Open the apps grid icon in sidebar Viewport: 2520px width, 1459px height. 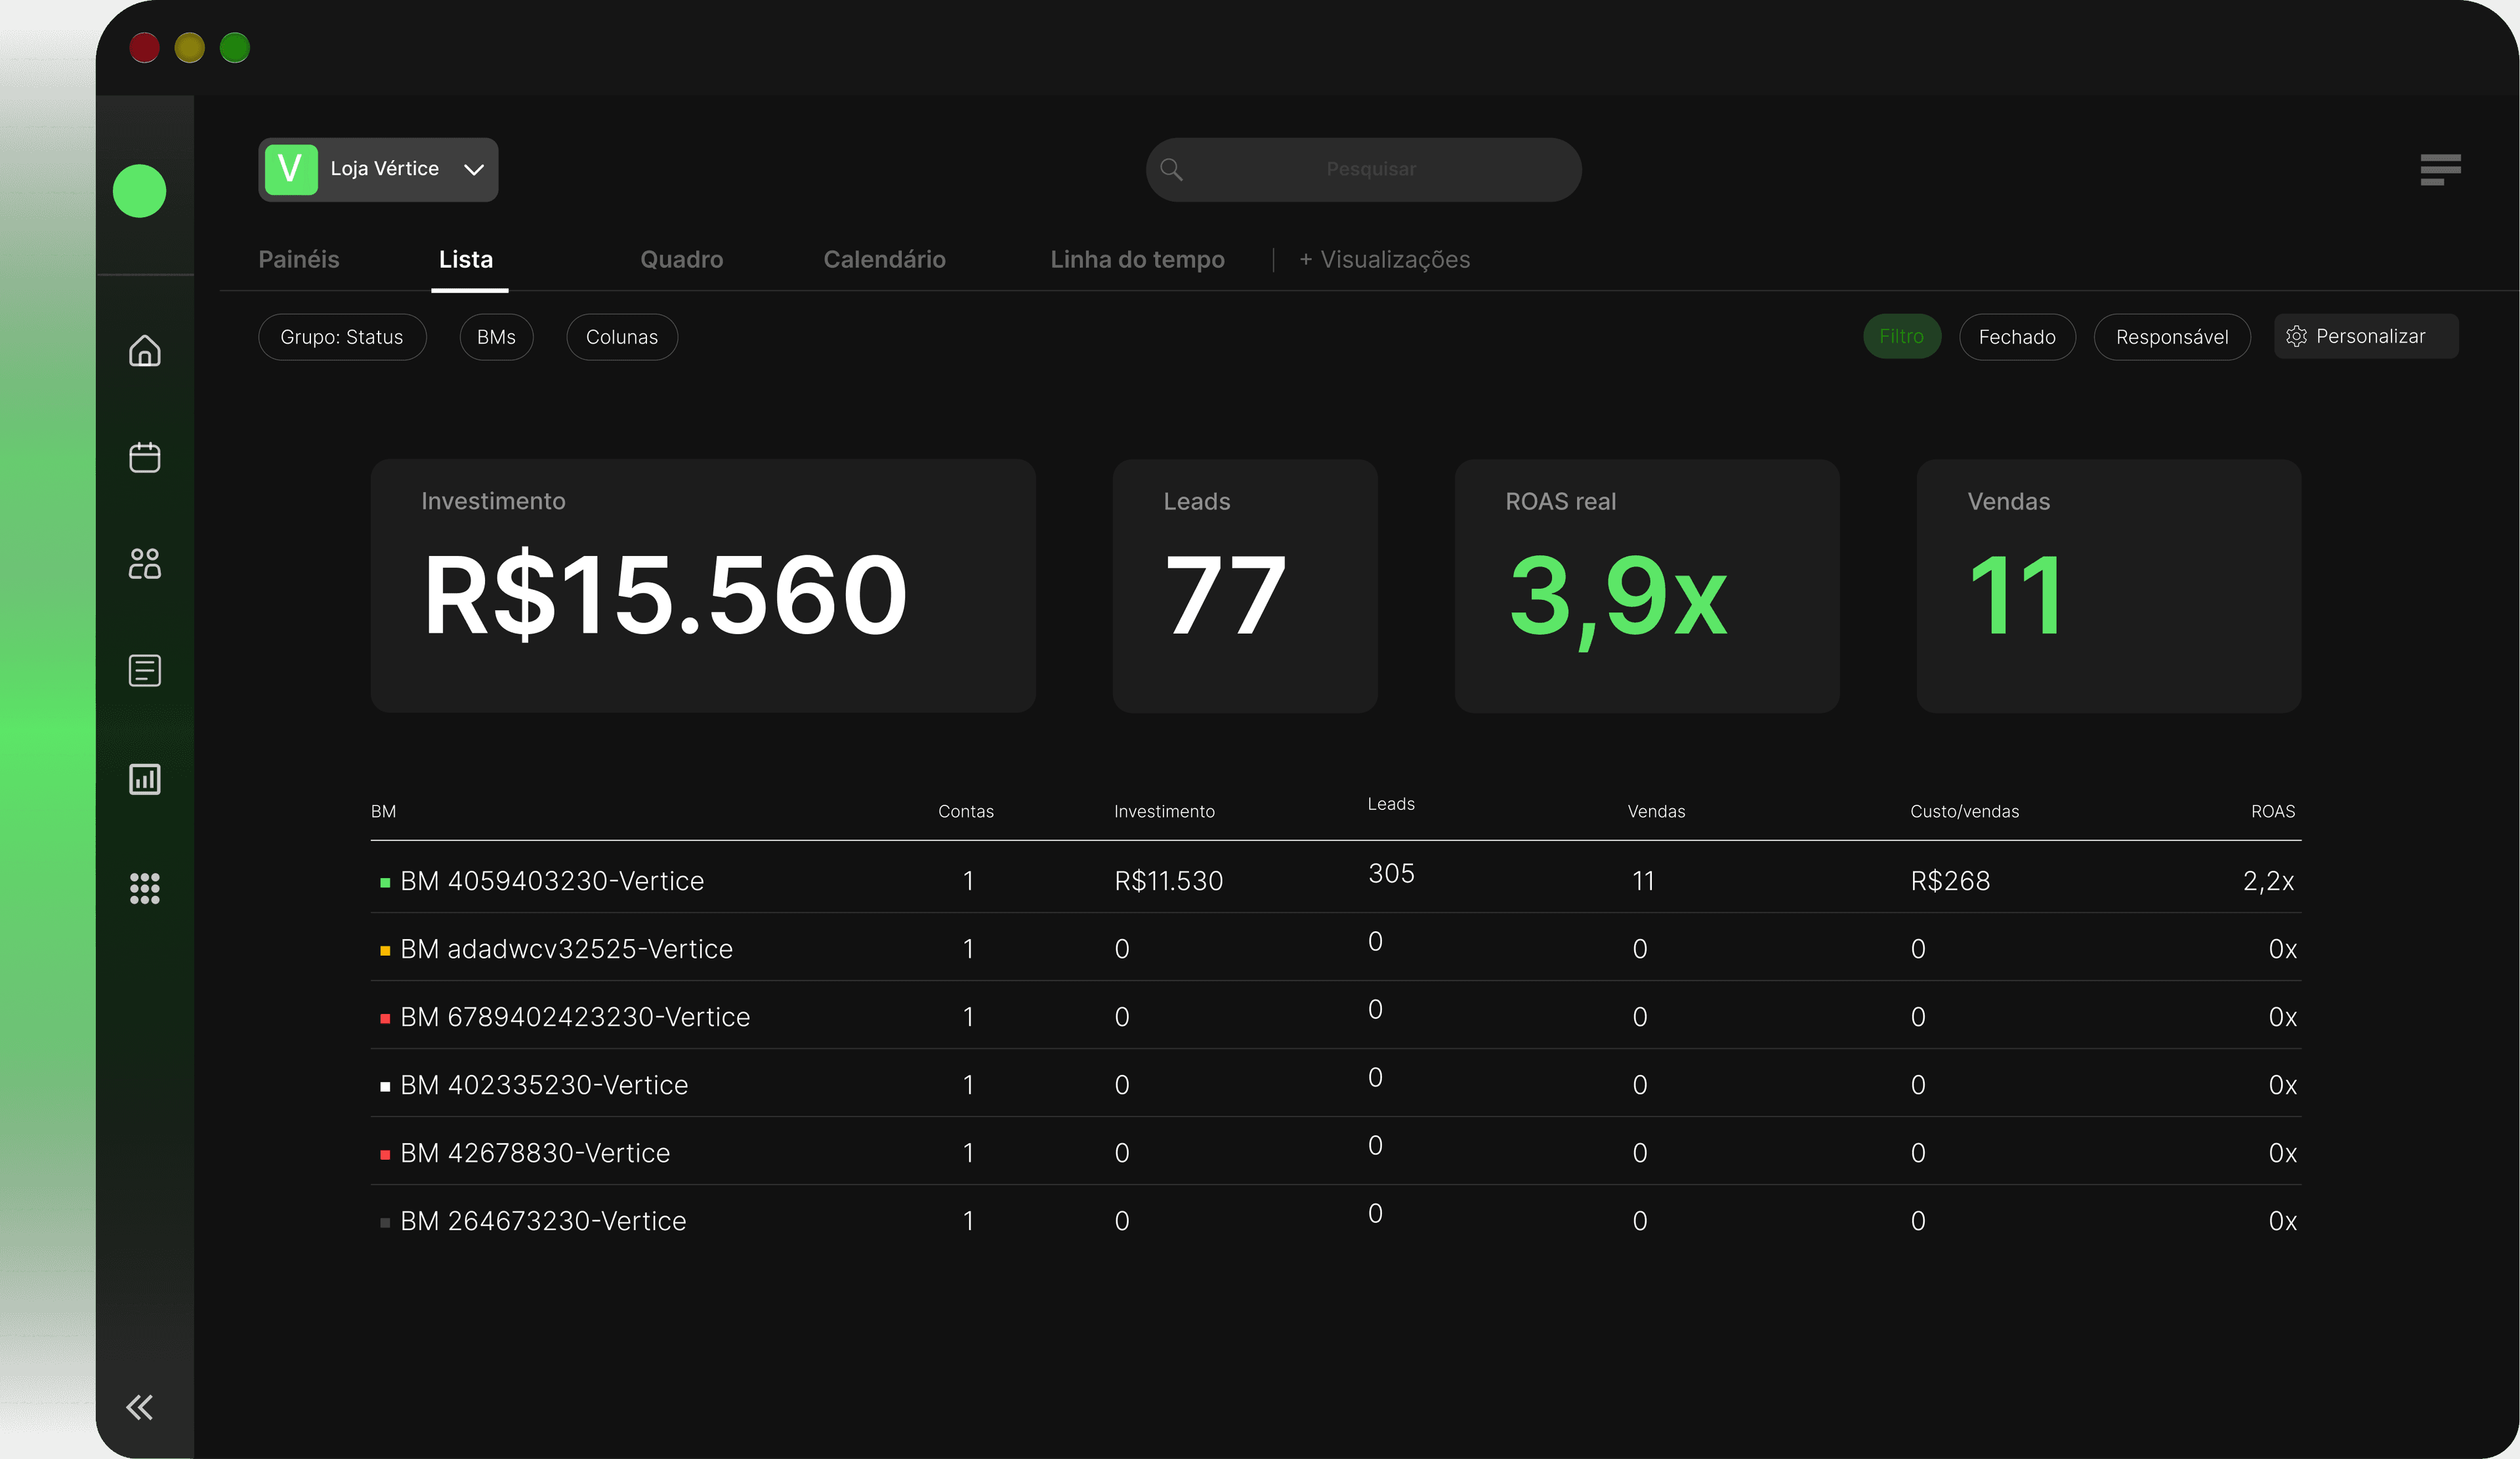[x=145, y=888]
